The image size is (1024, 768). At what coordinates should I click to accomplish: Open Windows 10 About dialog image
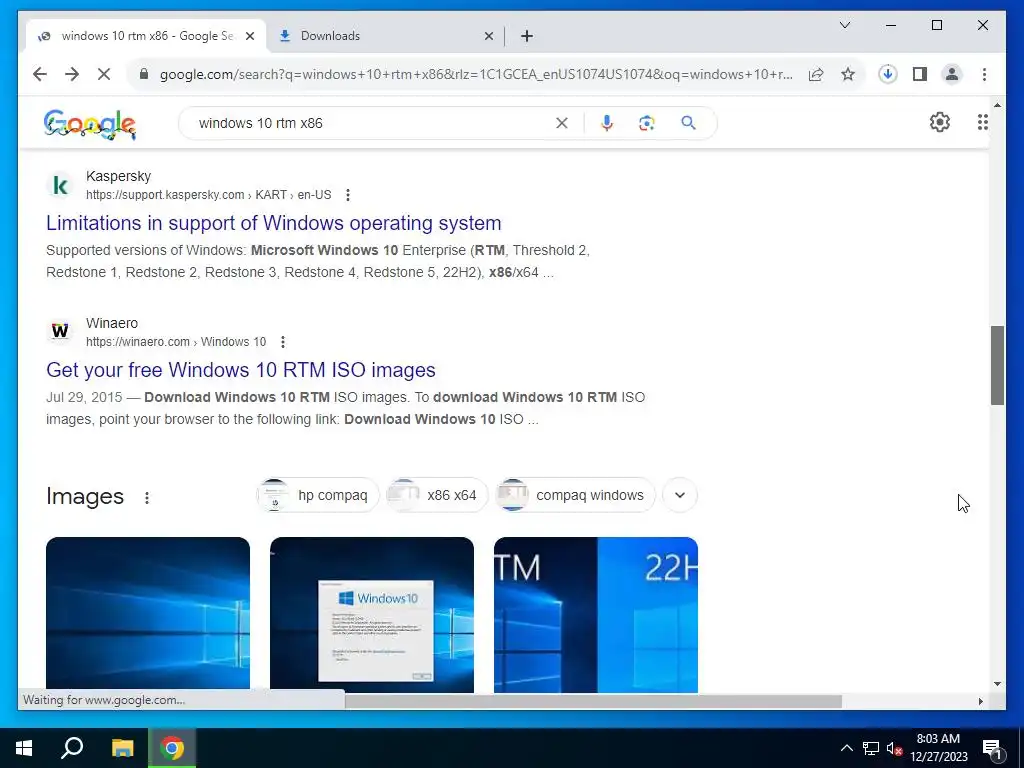372,615
